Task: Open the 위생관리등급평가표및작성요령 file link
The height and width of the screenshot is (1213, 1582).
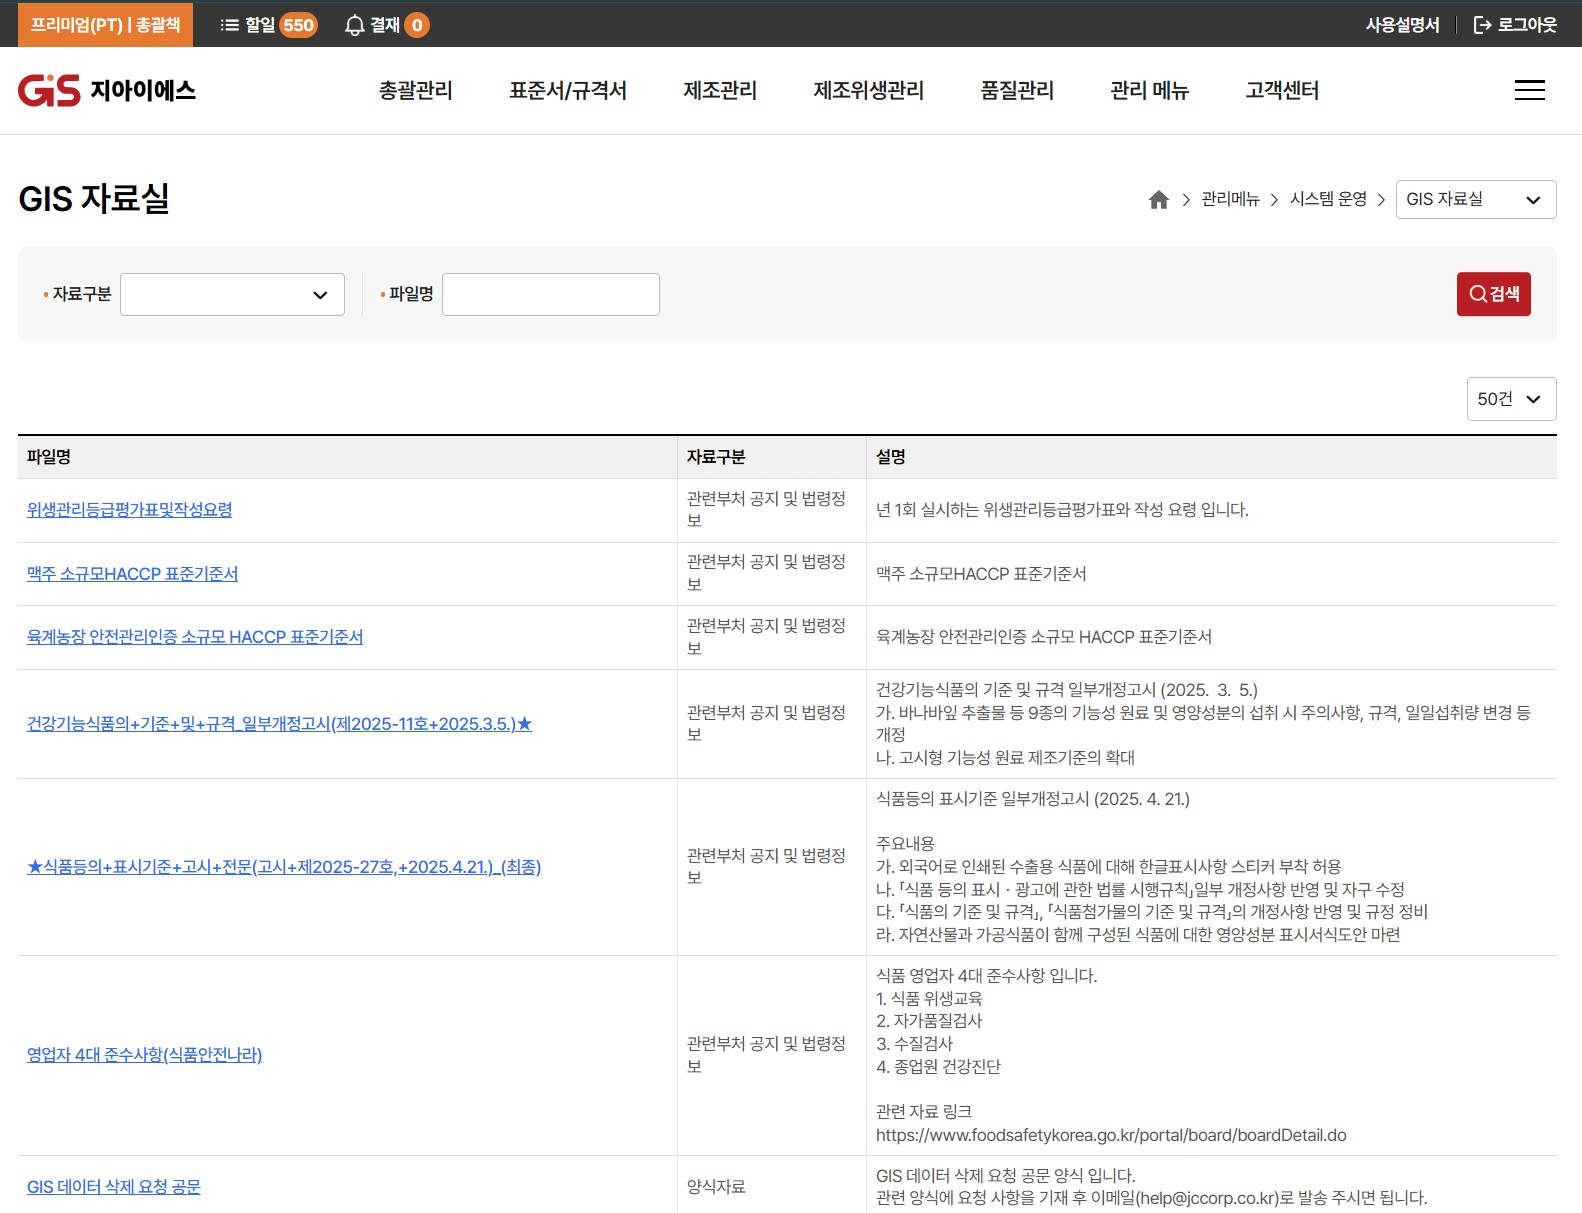Action: point(129,510)
